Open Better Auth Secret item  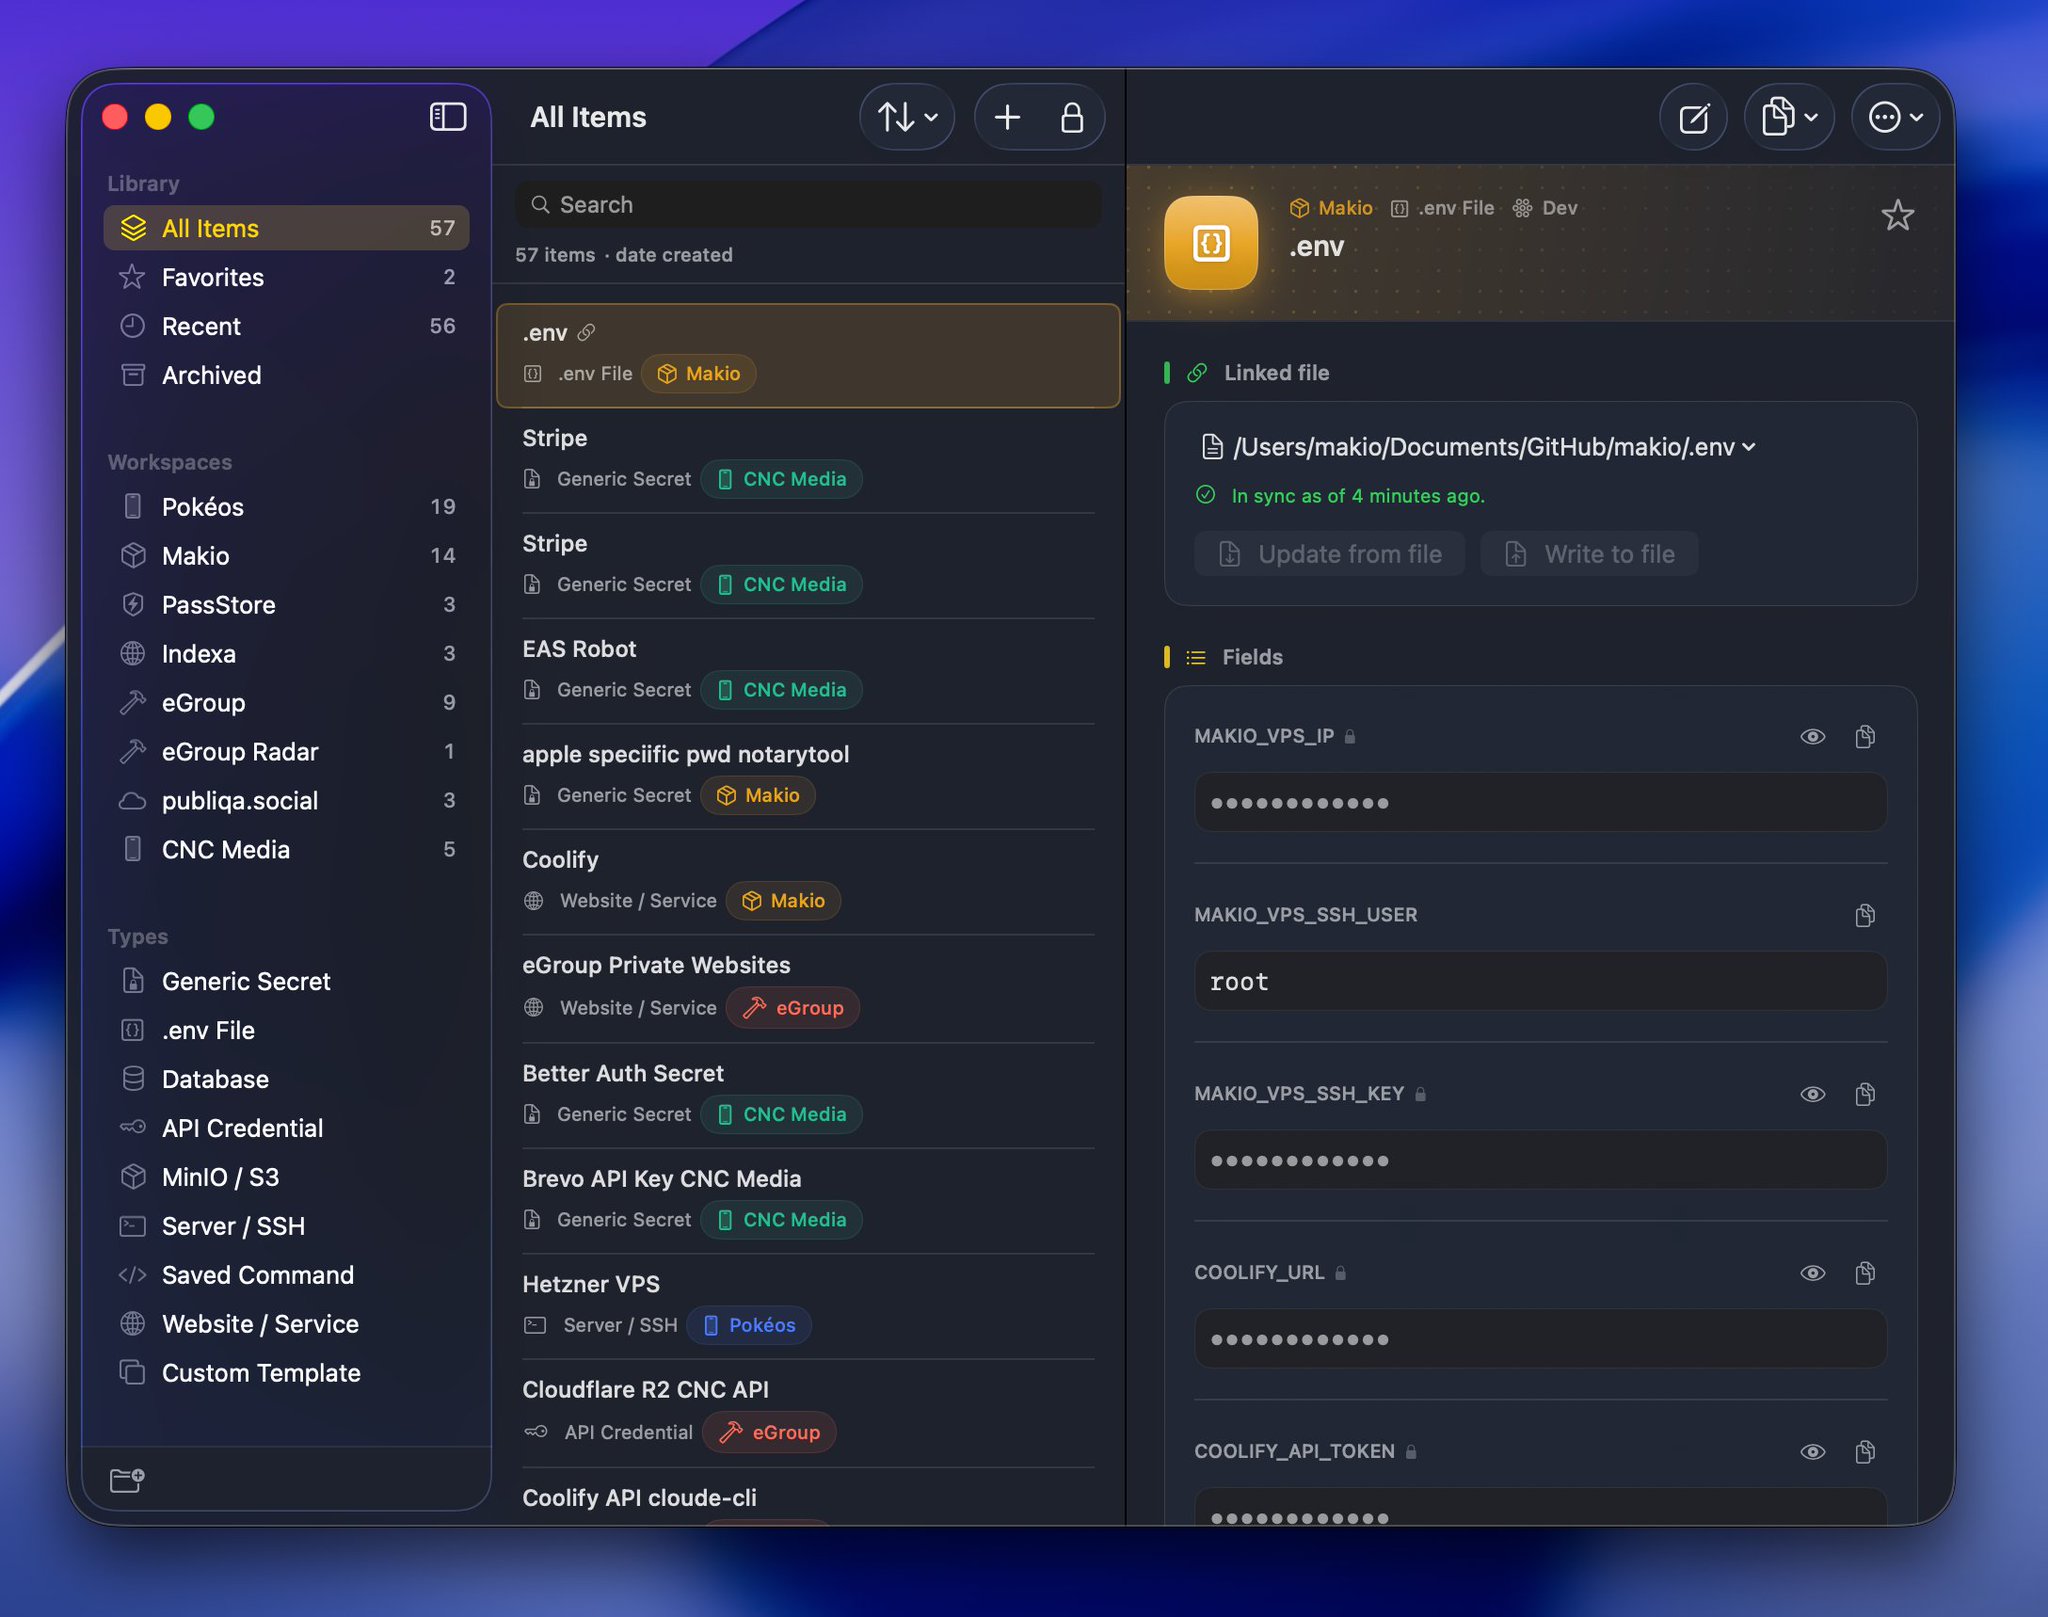click(808, 1095)
